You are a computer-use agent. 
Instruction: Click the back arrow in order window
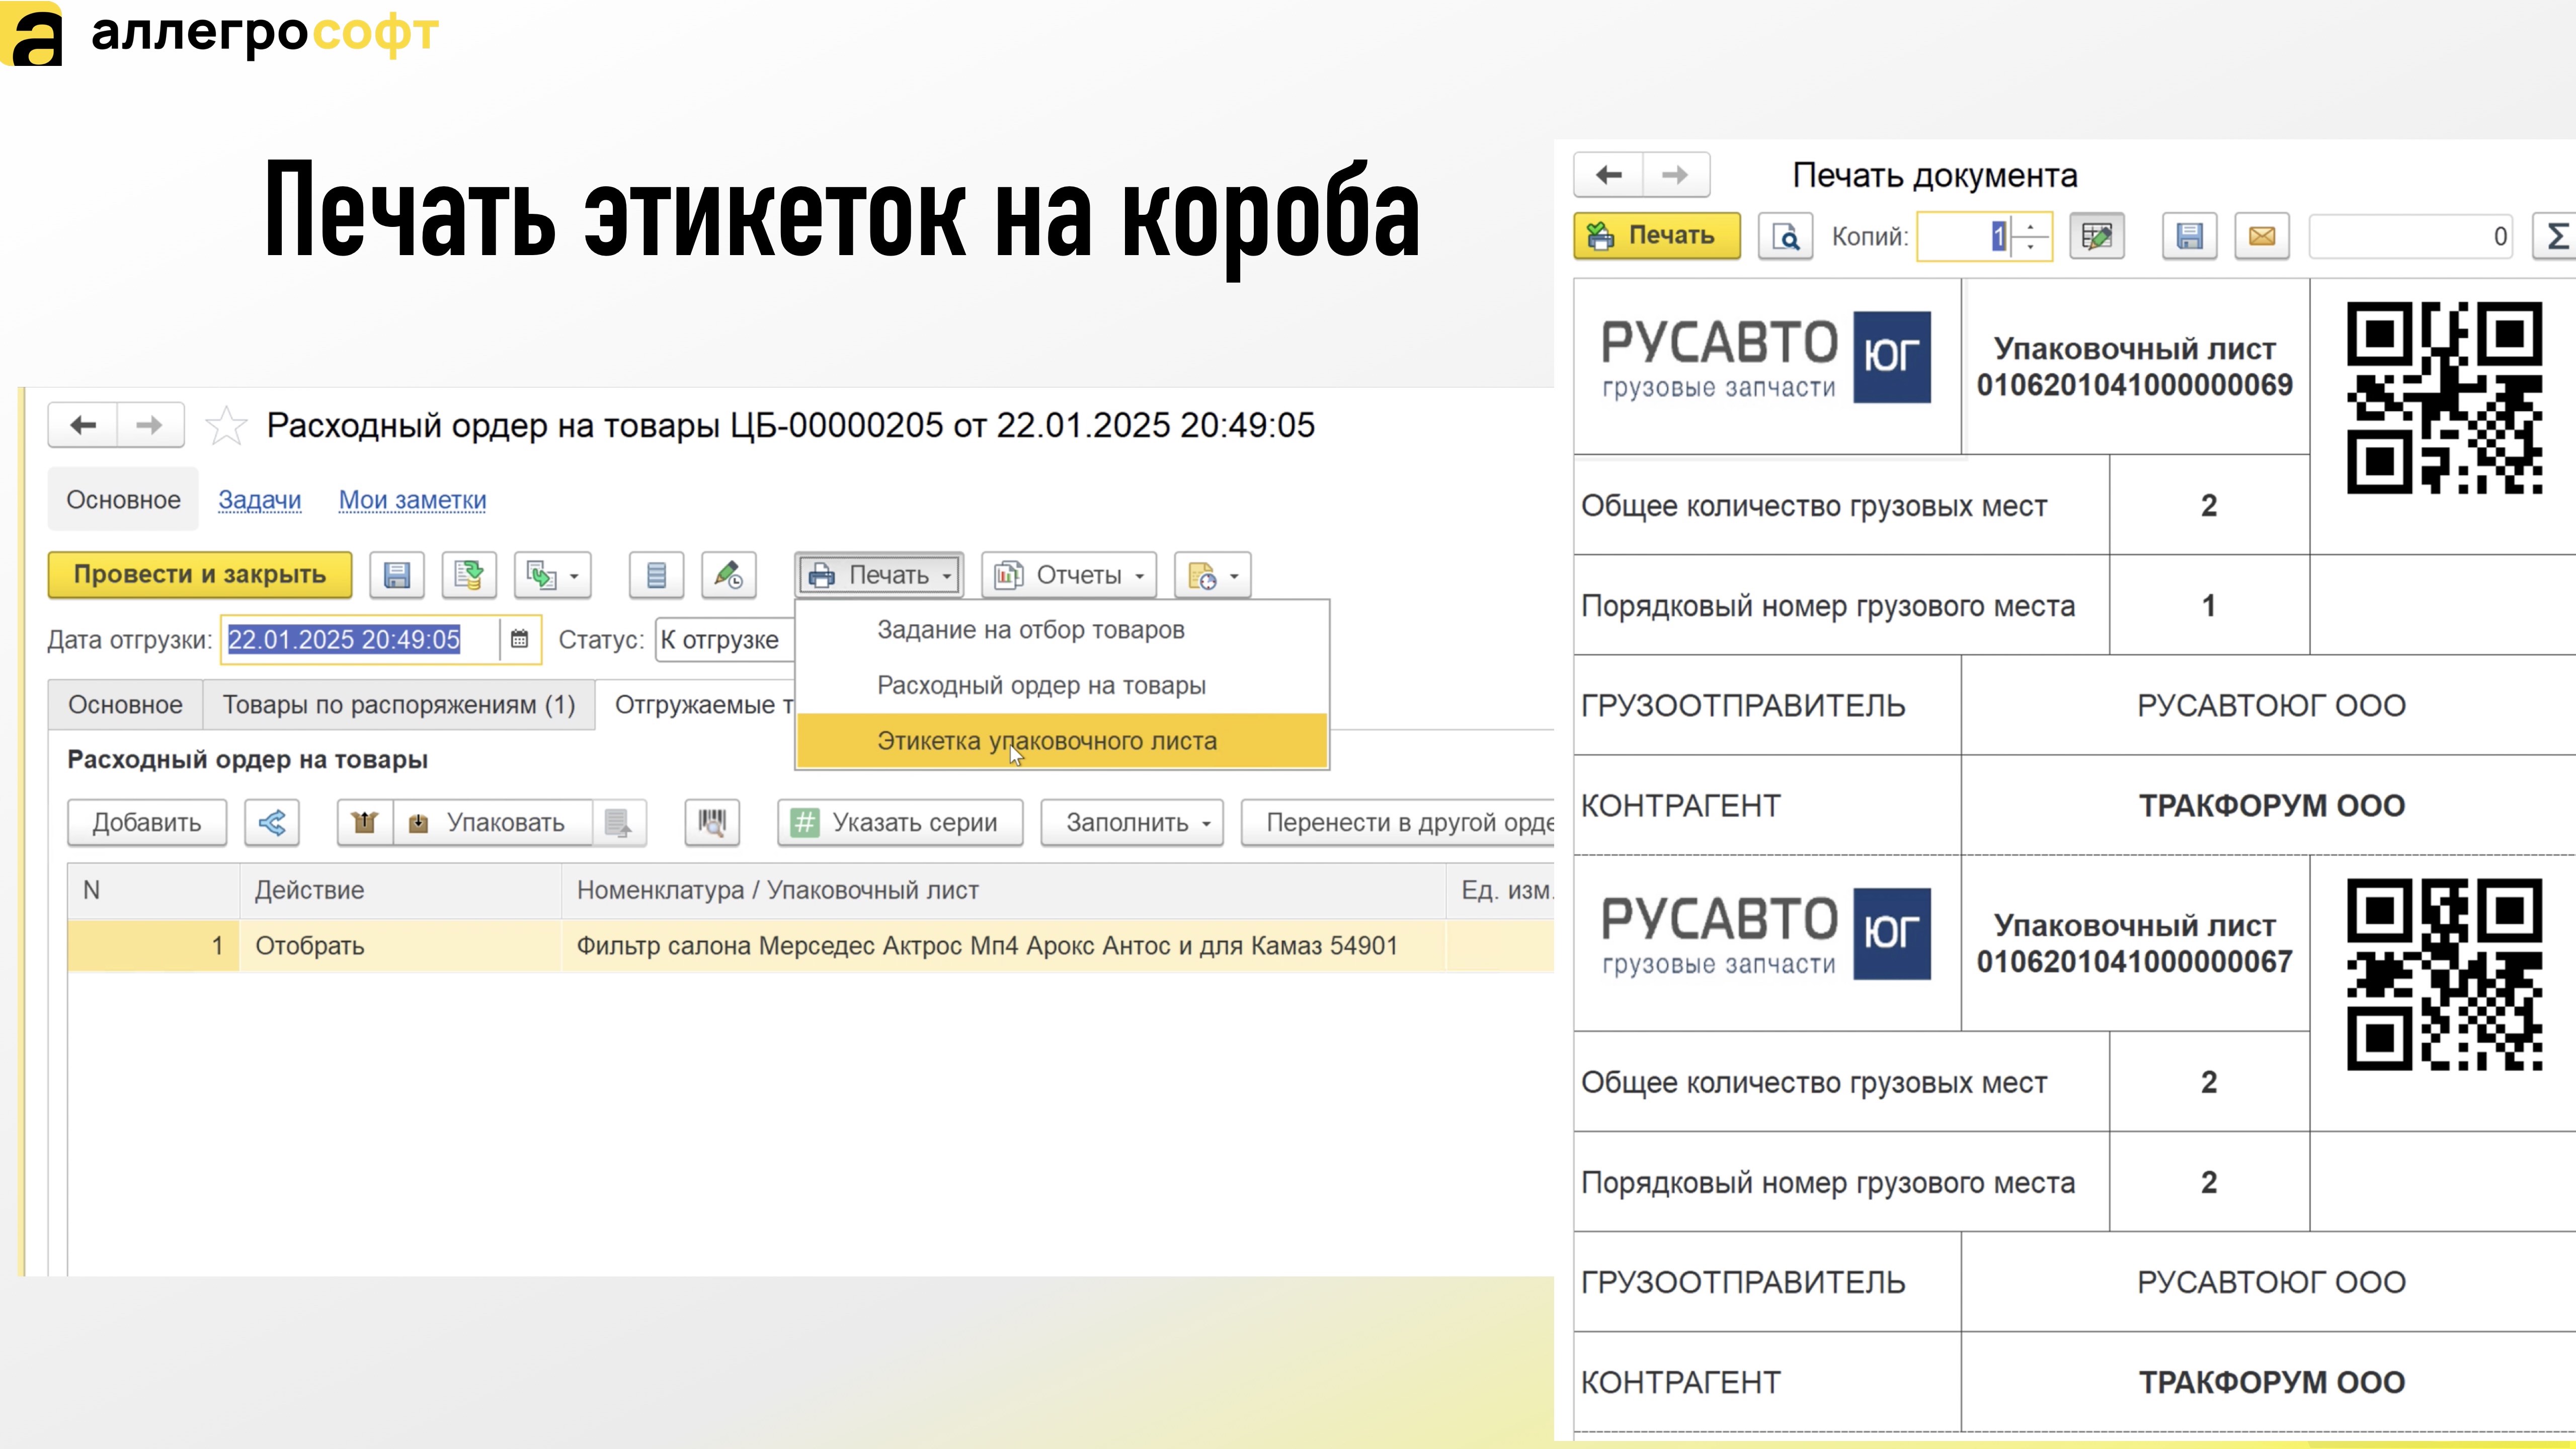[83, 425]
